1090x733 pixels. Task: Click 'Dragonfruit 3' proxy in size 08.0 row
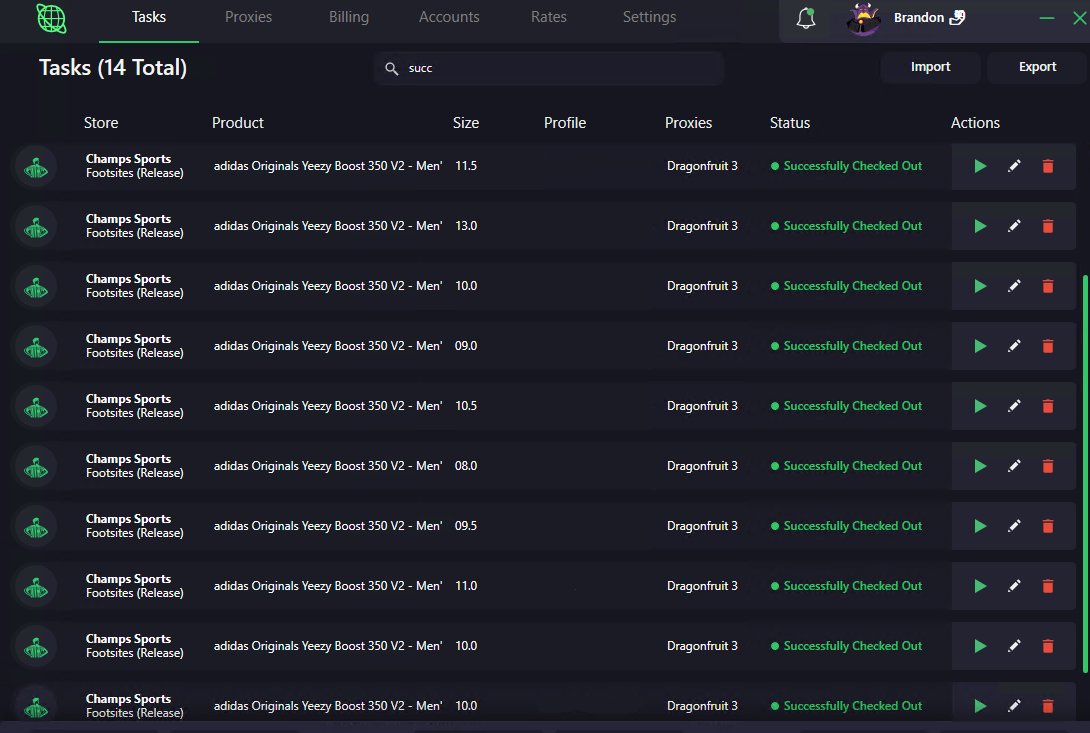point(702,466)
